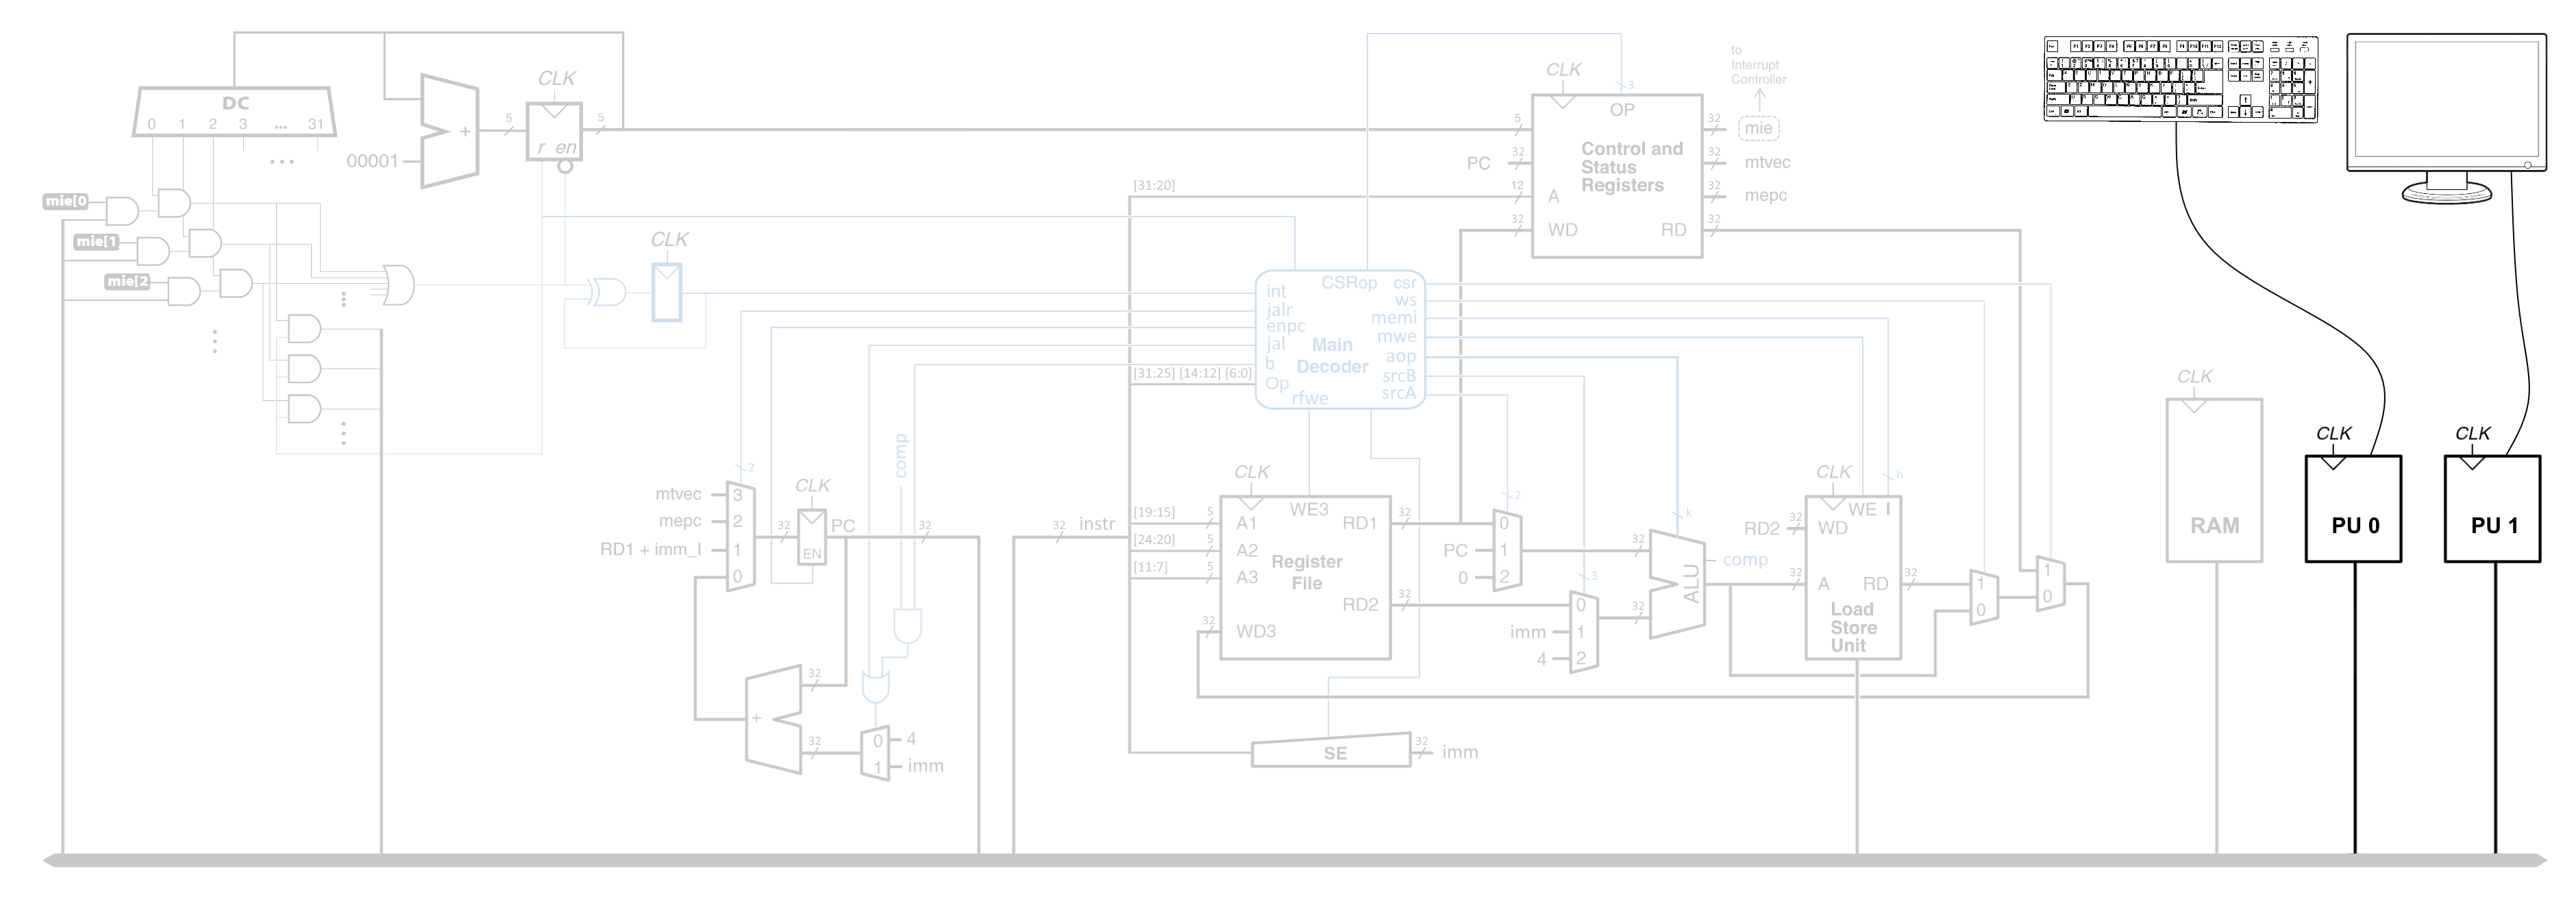The width and height of the screenshot is (2576, 897).
Task: Click the AND gate beside mie[2
Action: 183,291
